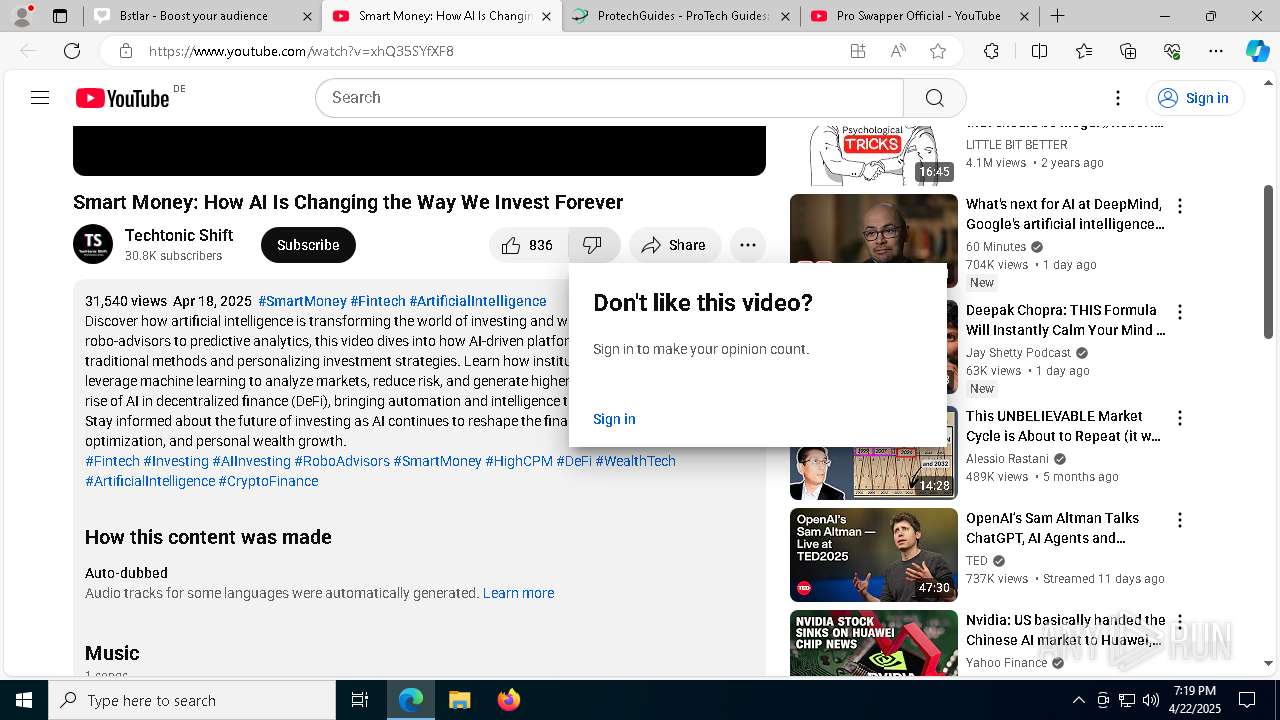Click the header Sign in button

(x=1194, y=97)
